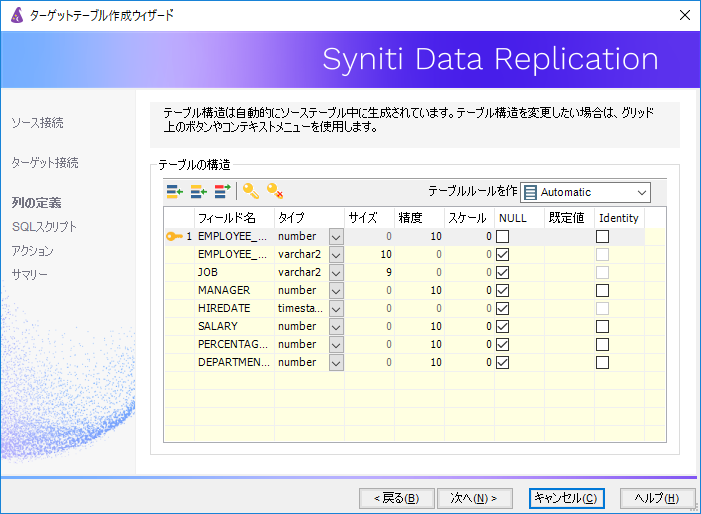Go to the アクション wizard step

[32, 251]
